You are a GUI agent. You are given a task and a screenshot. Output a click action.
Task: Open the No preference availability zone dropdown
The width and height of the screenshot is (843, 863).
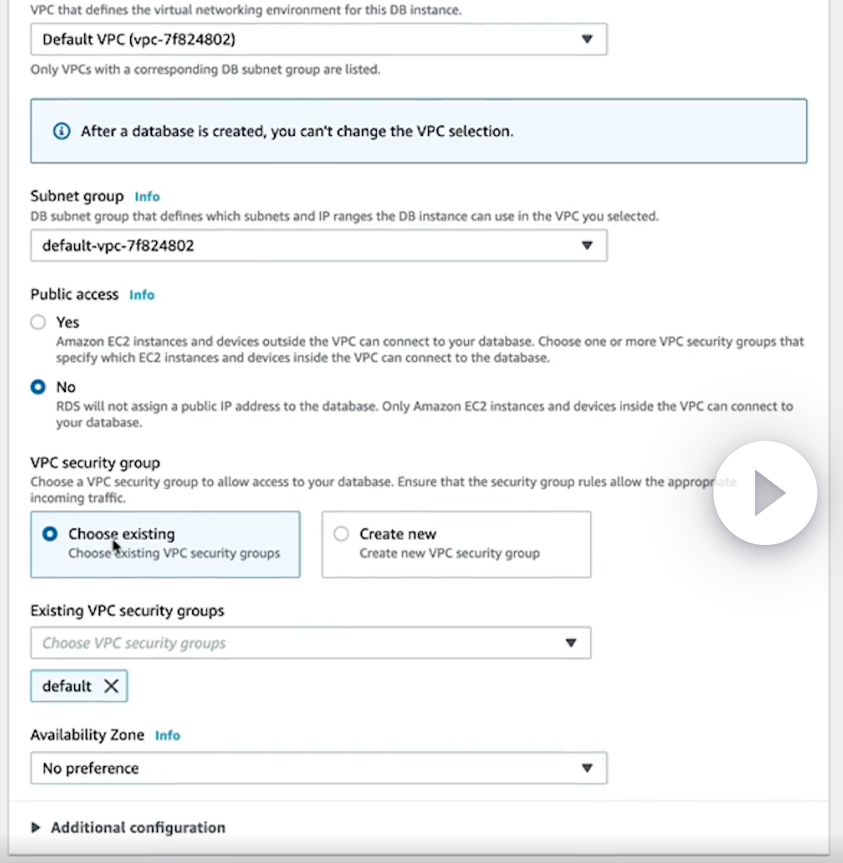pyautogui.click(x=300, y=768)
